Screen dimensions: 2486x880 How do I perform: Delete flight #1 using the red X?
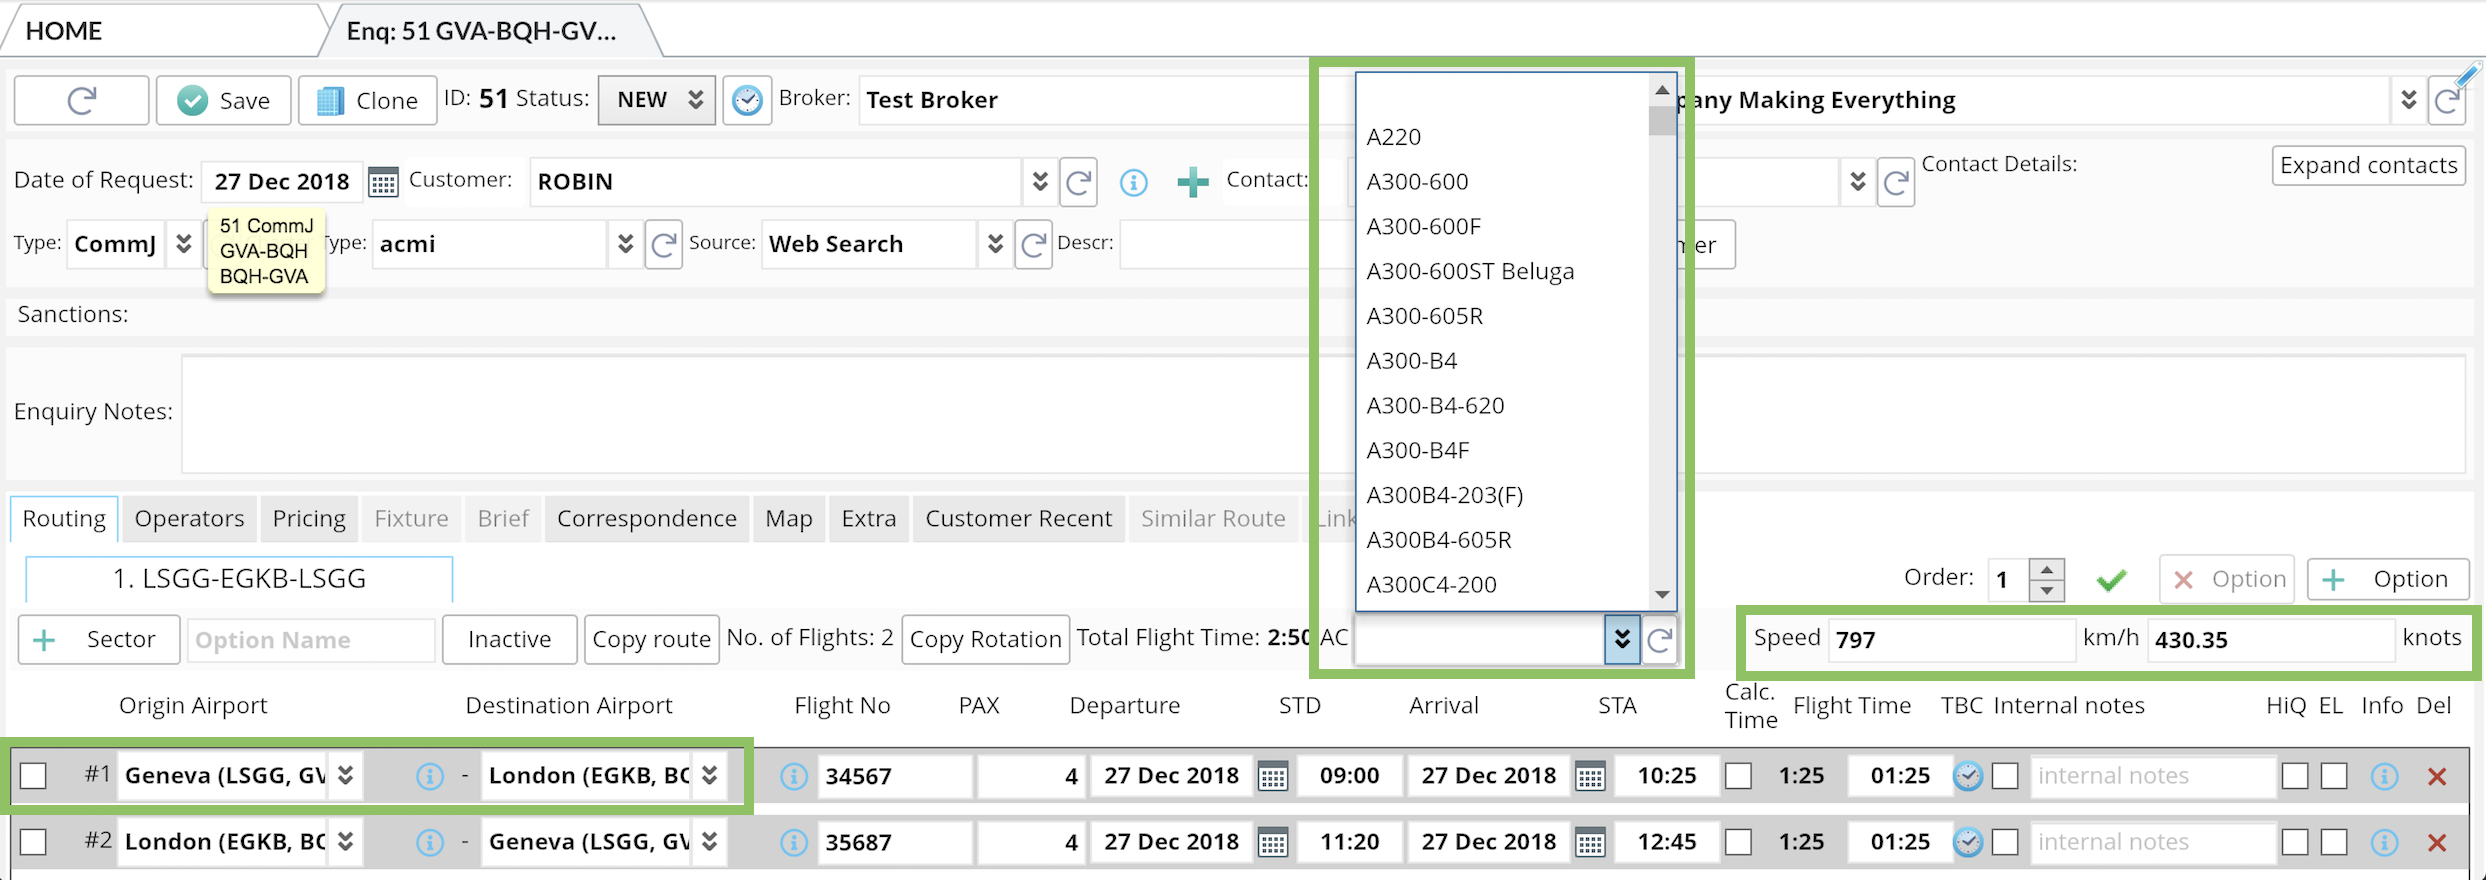[2437, 777]
